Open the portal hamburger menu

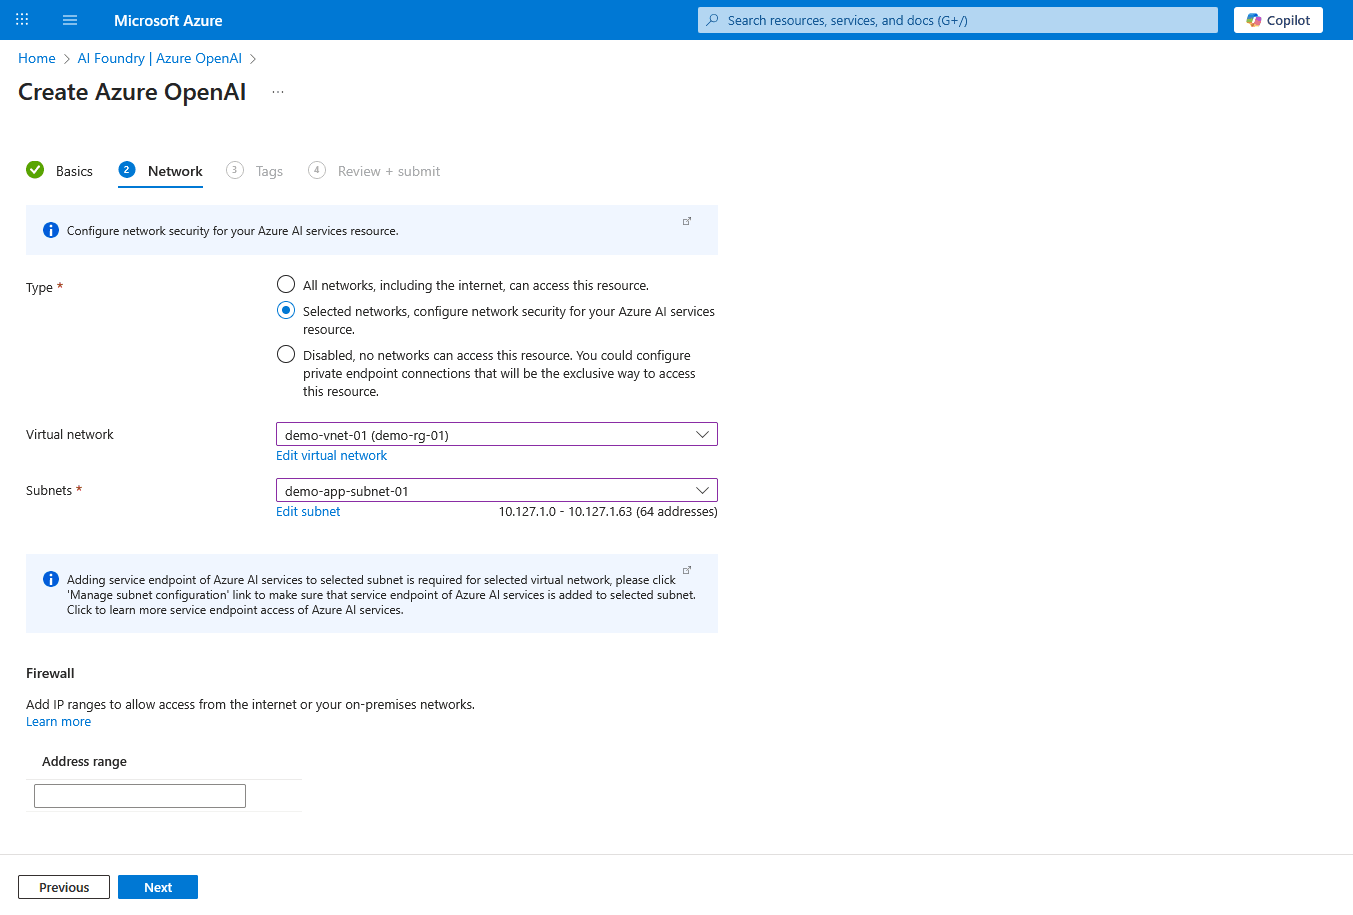[x=69, y=19]
